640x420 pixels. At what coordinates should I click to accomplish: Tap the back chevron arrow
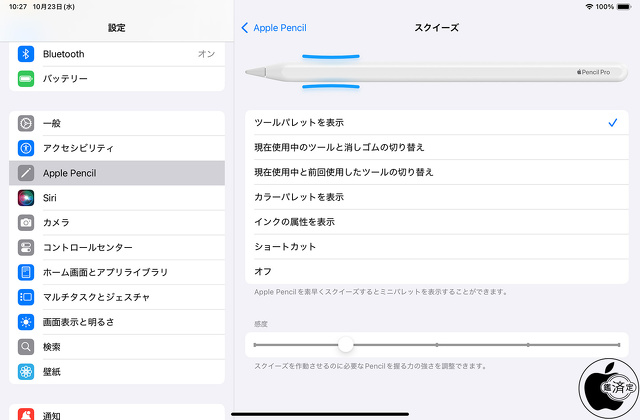tap(244, 28)
